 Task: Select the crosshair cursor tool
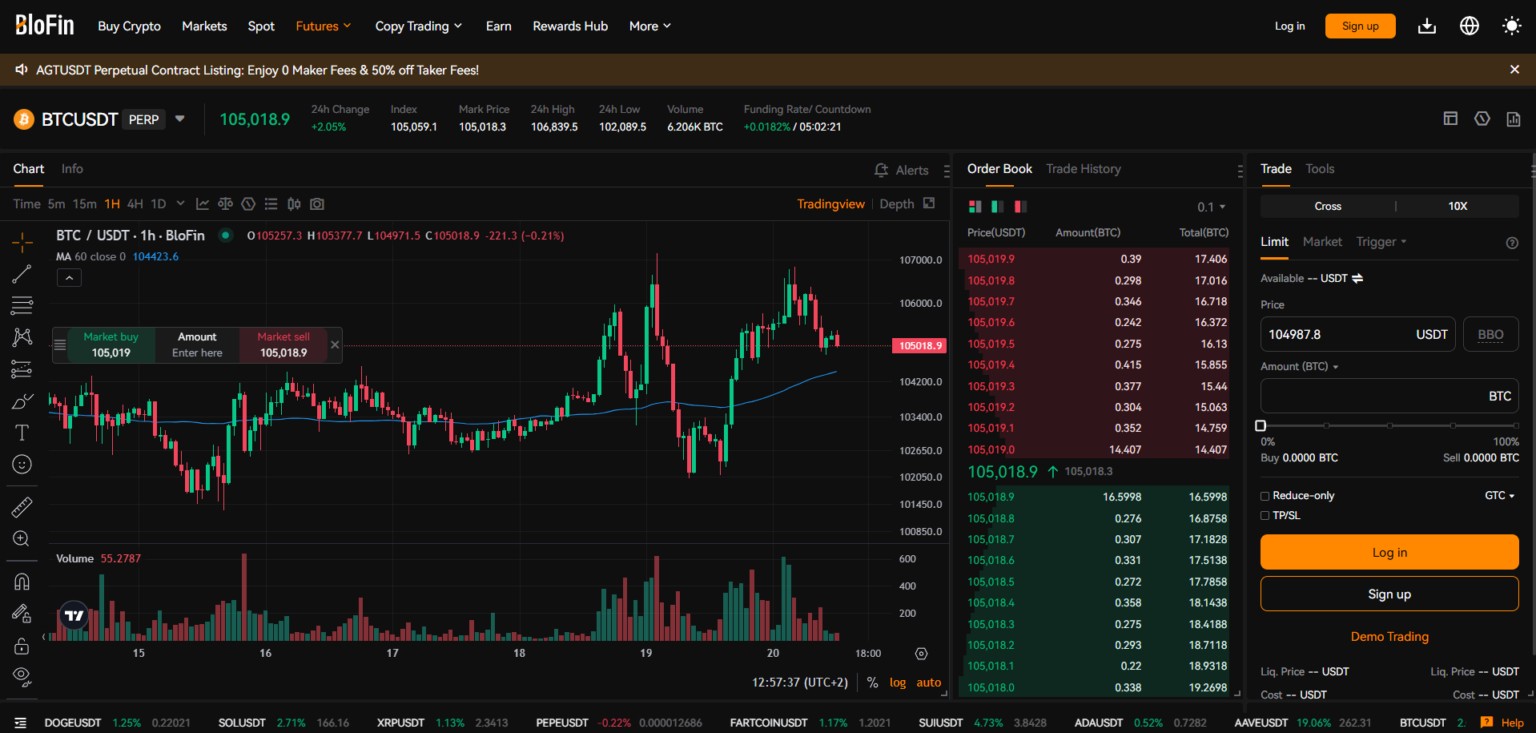(21, 242)
